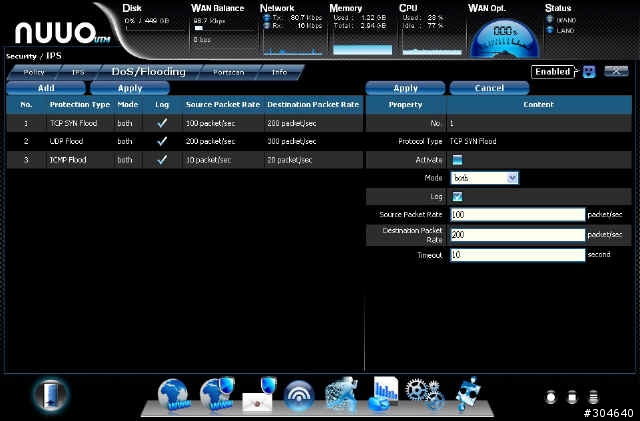Close the panel with the X button
Screen dimensions: 640x421
[616, 71]
